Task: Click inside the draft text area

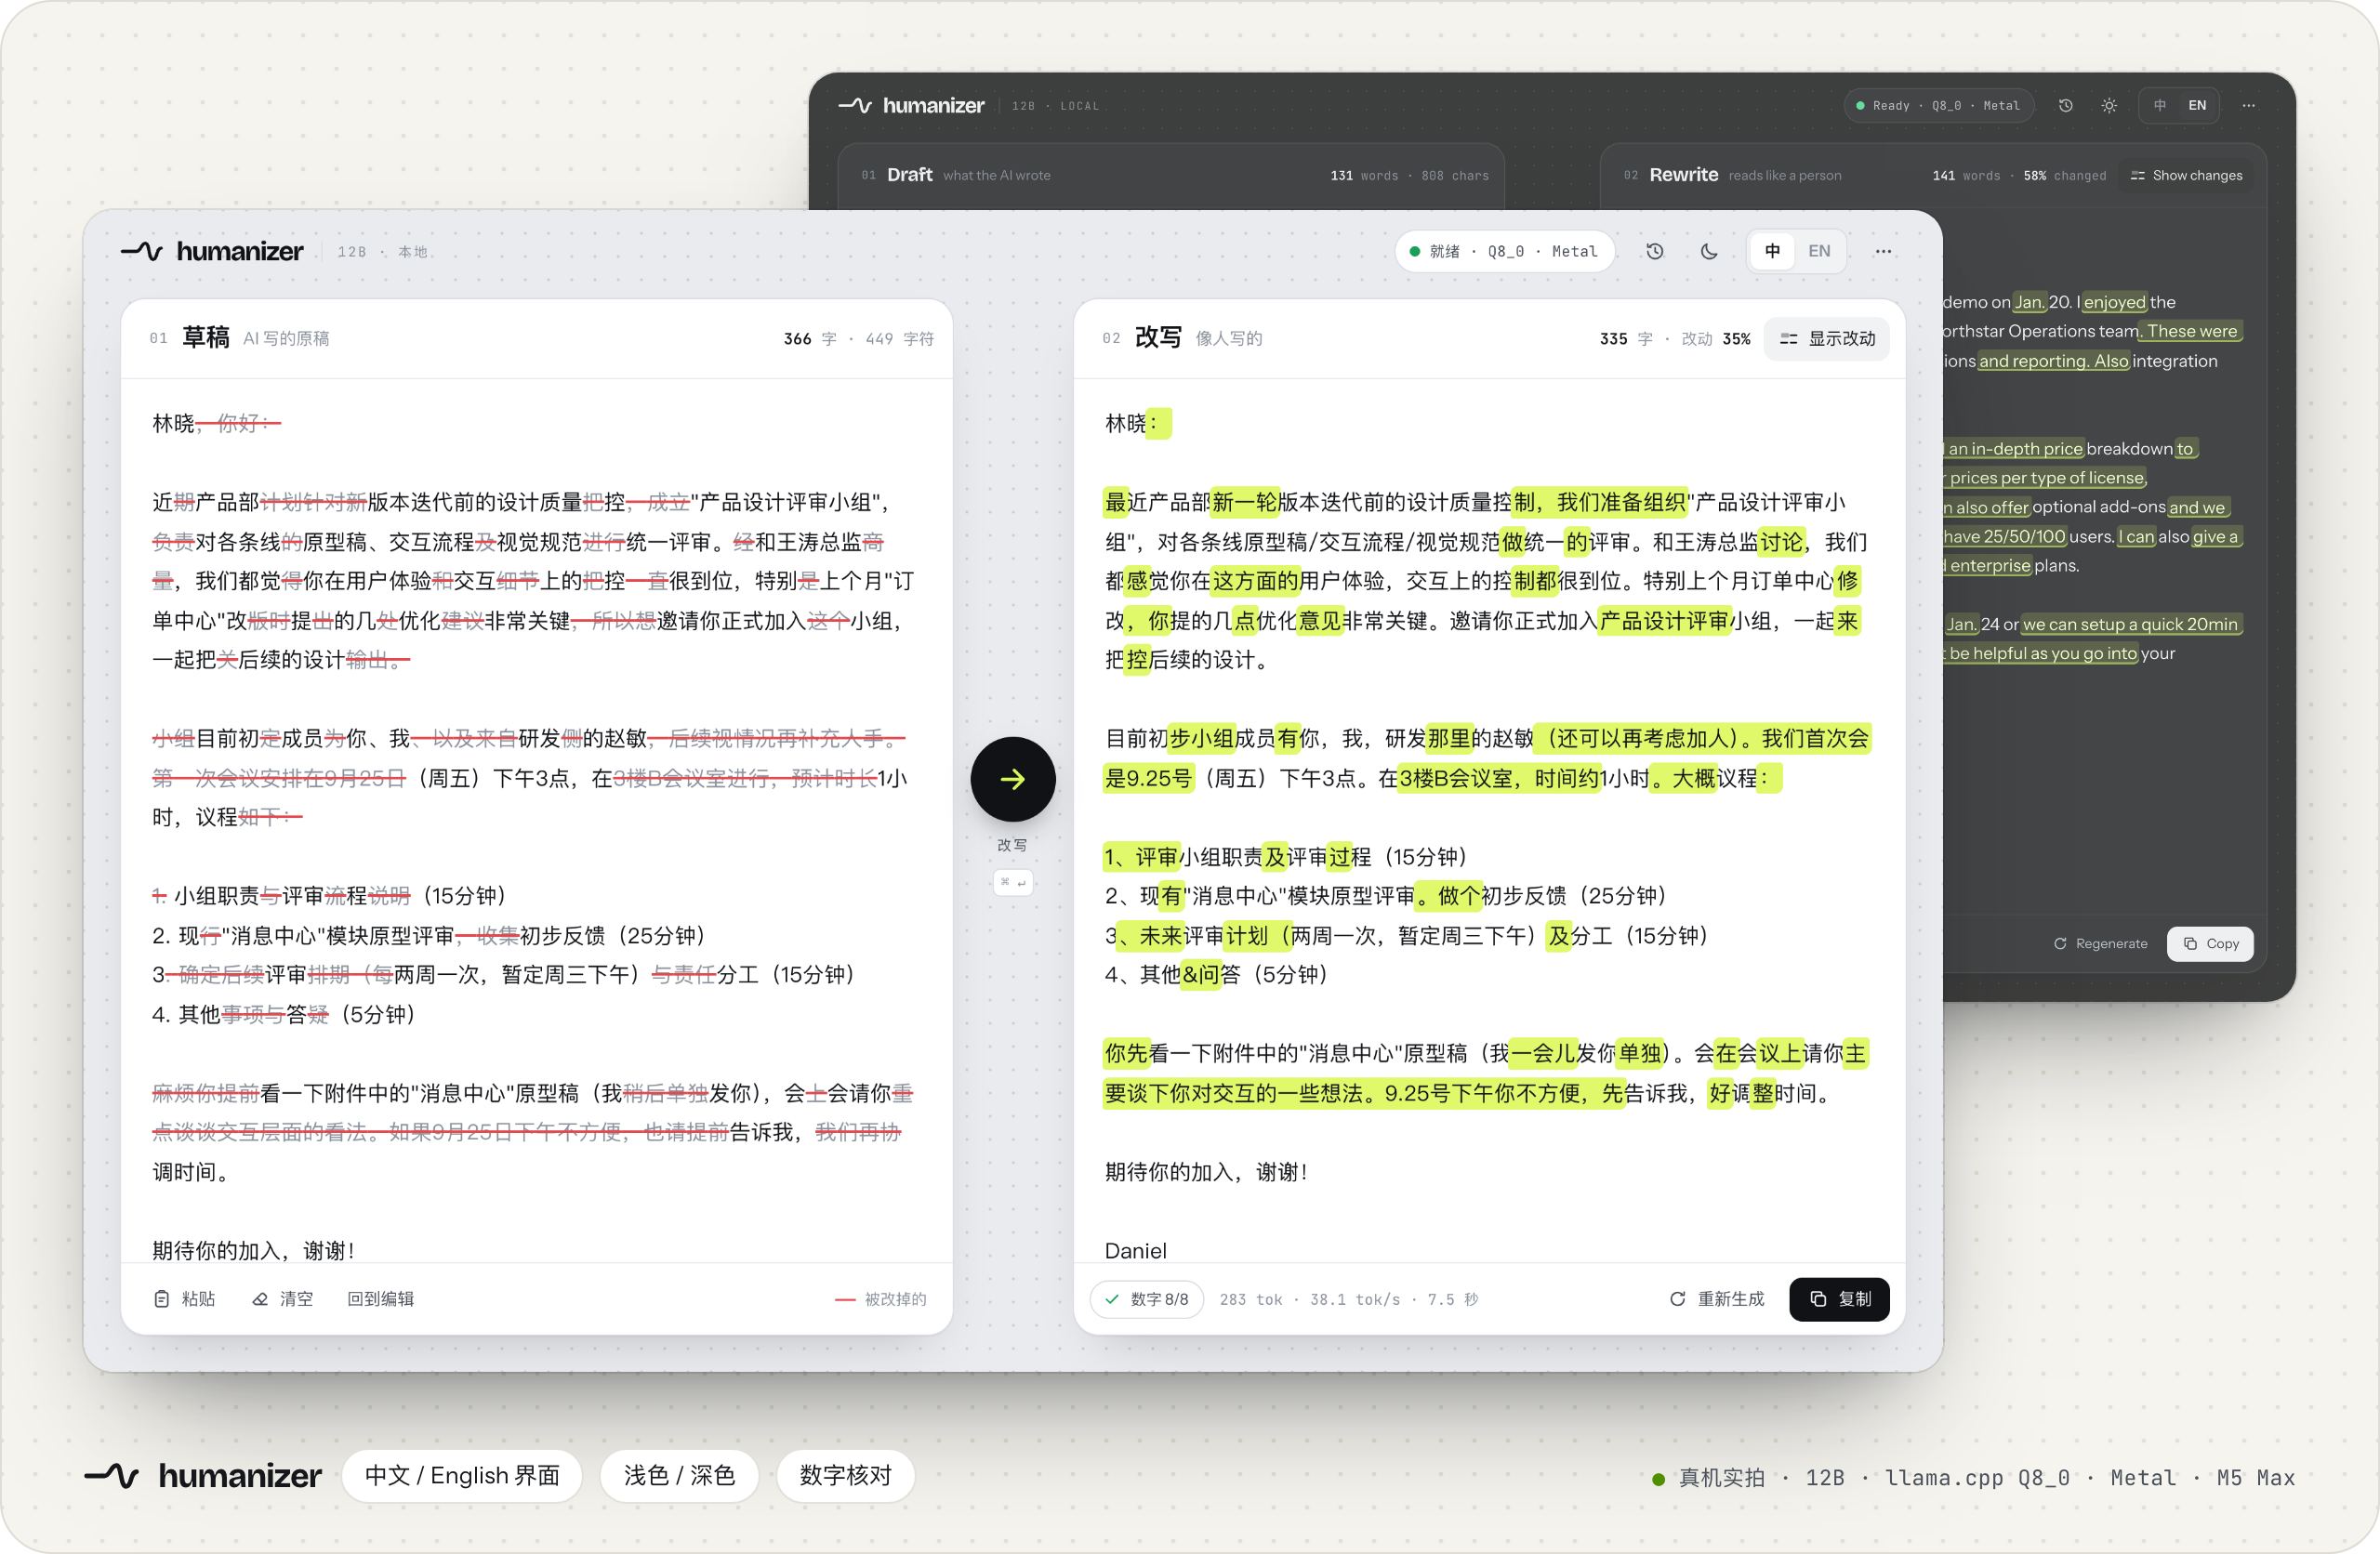Action: [536, 820]
